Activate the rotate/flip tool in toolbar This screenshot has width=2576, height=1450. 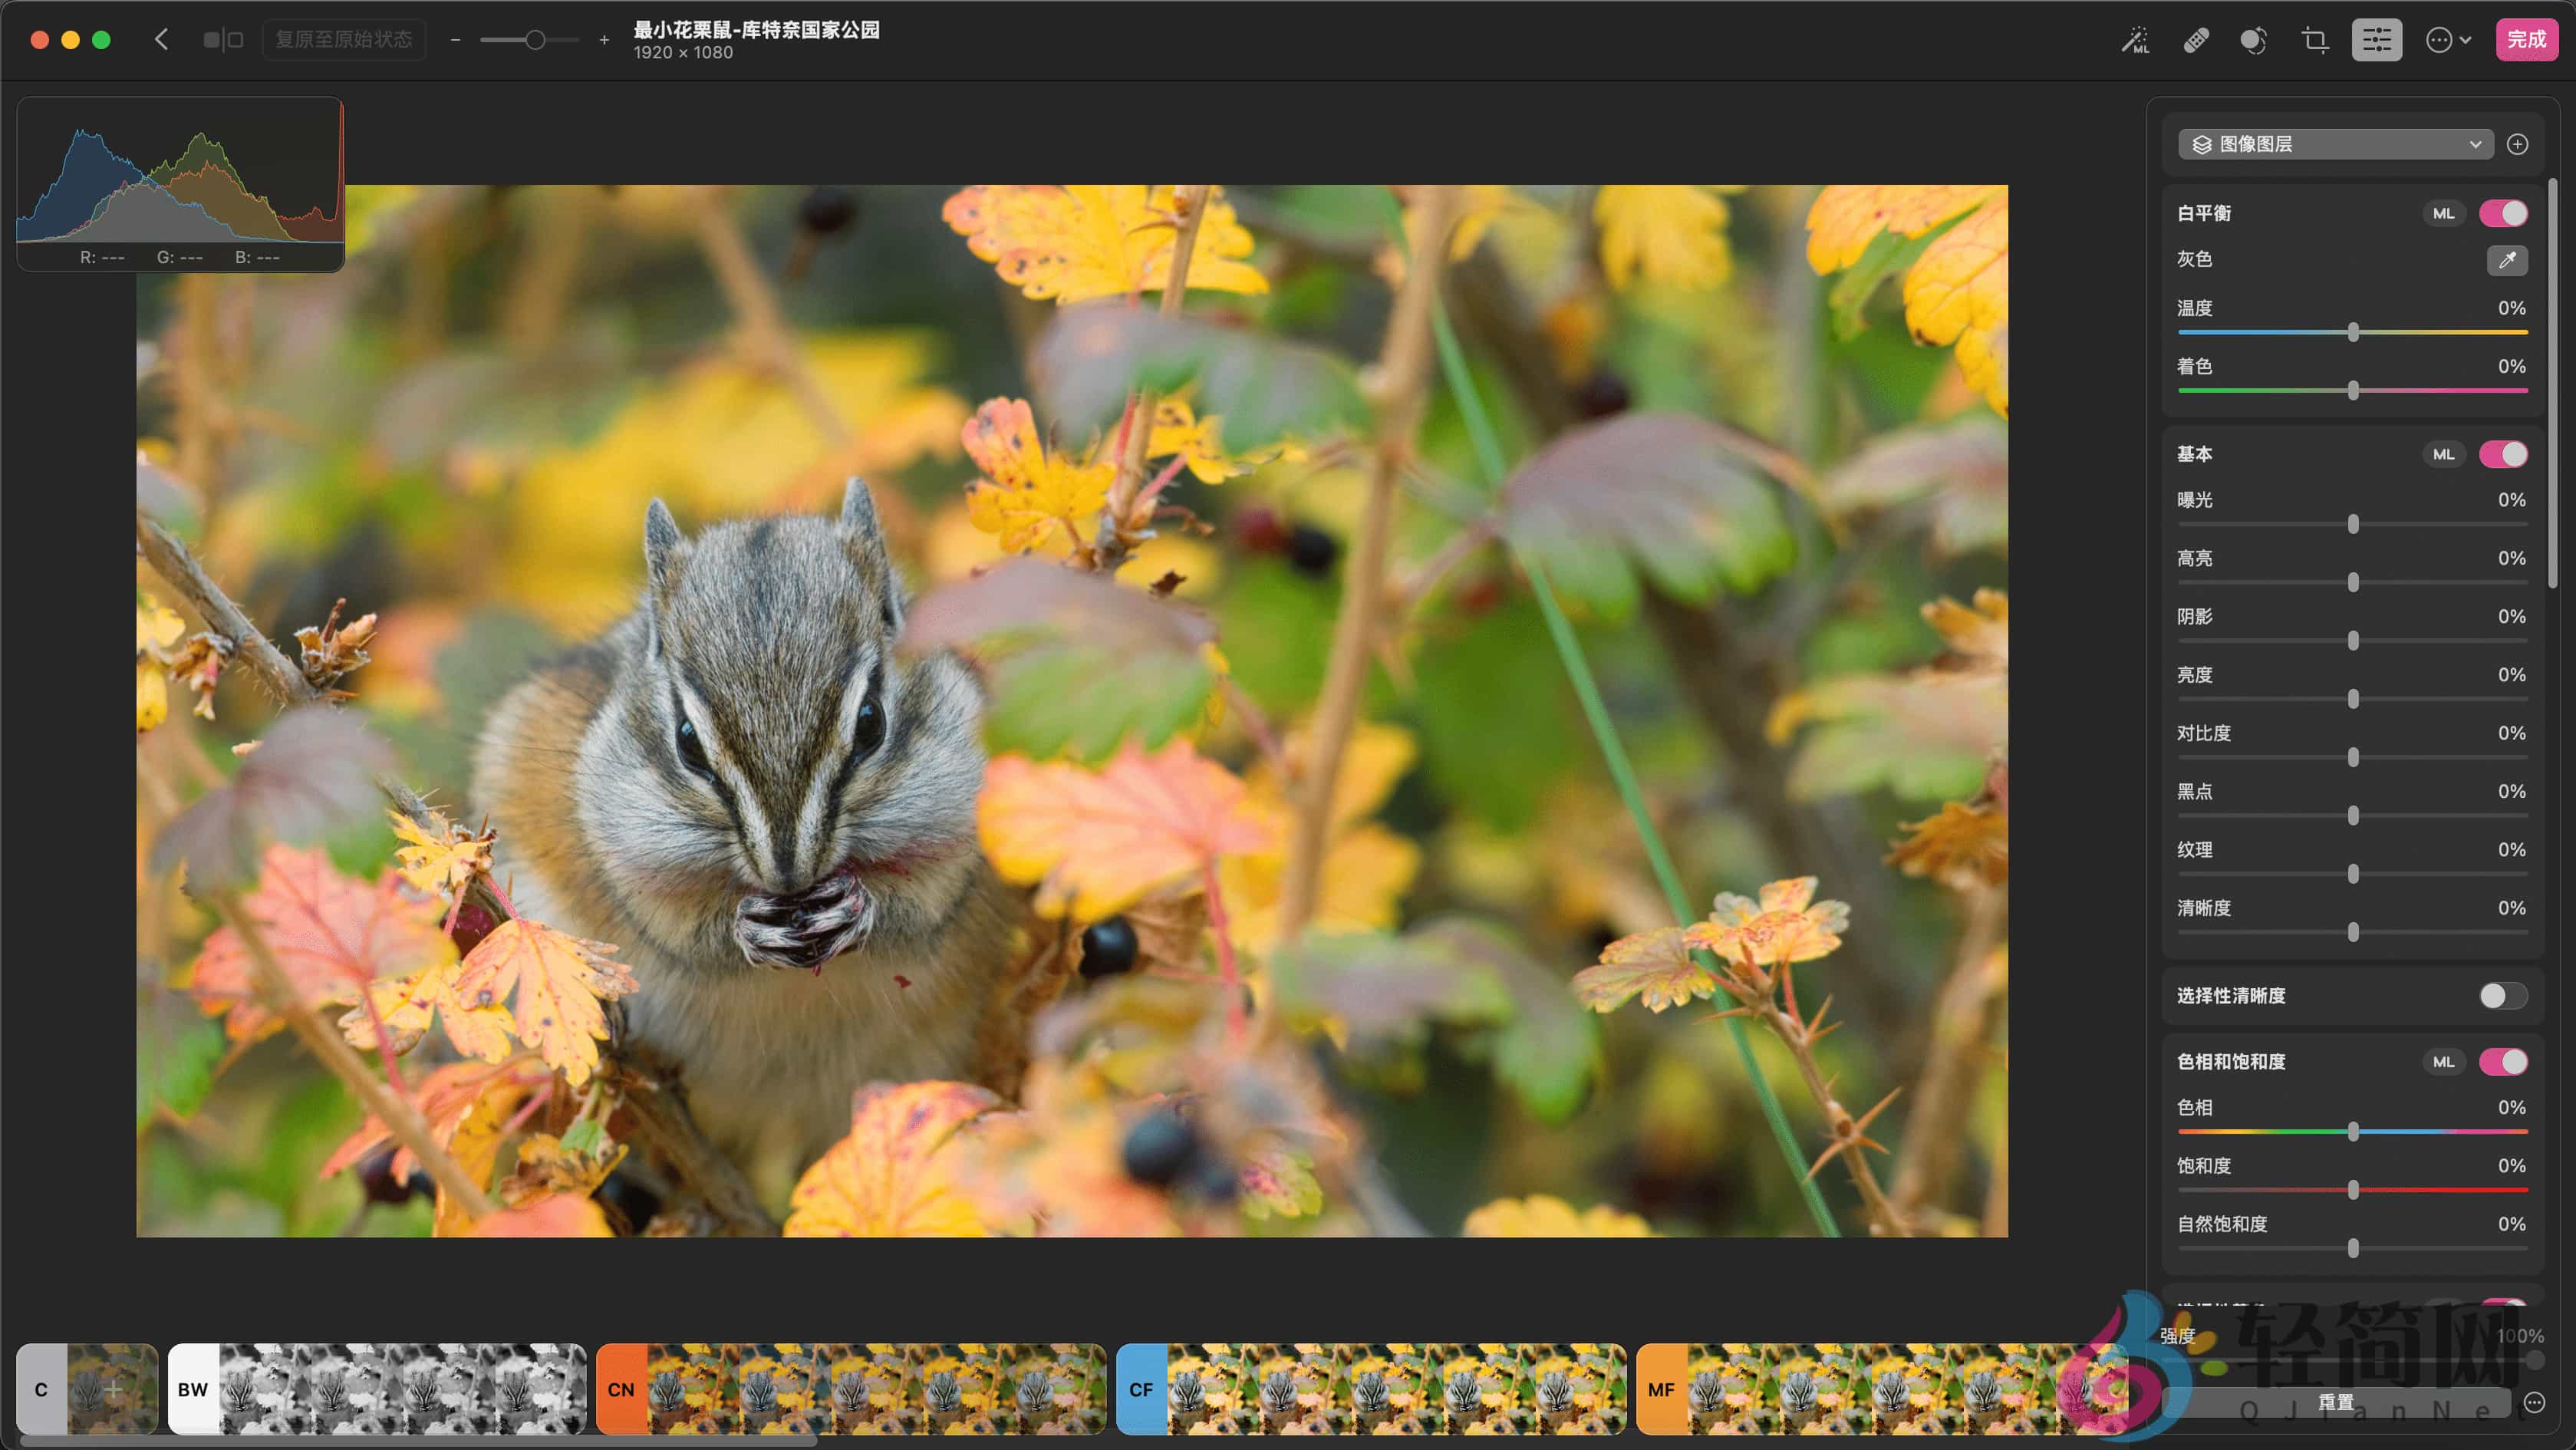pyautogui.click(x=2255, y=40)
